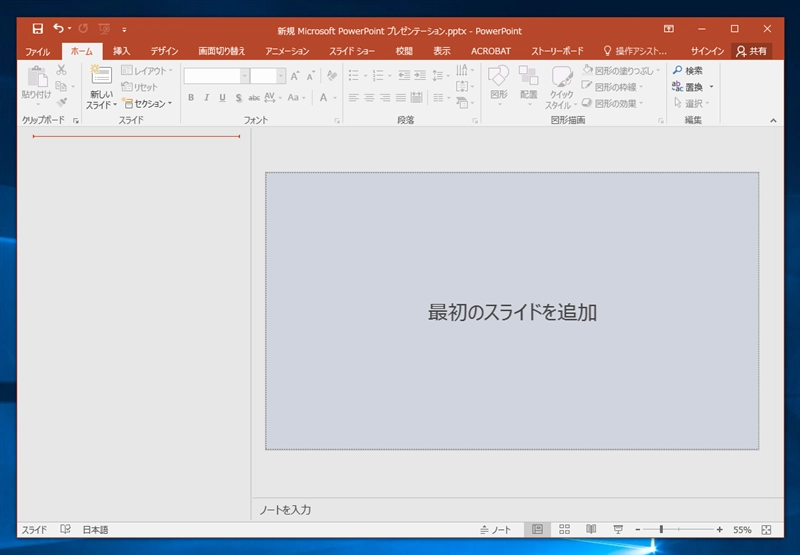Open the アニメーション tab
This screenshot has height=555, width=800.
287,51
